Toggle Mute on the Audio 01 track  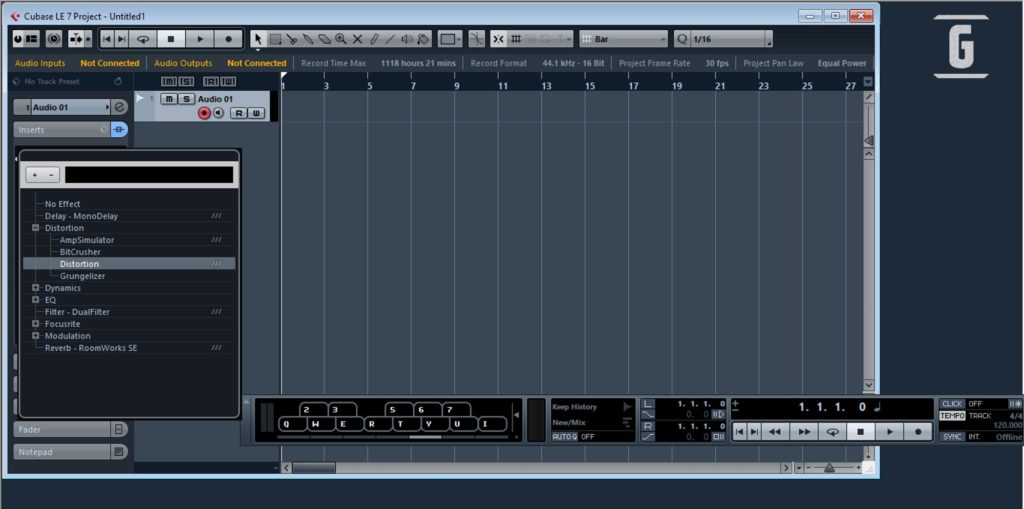tap(169, 99)
